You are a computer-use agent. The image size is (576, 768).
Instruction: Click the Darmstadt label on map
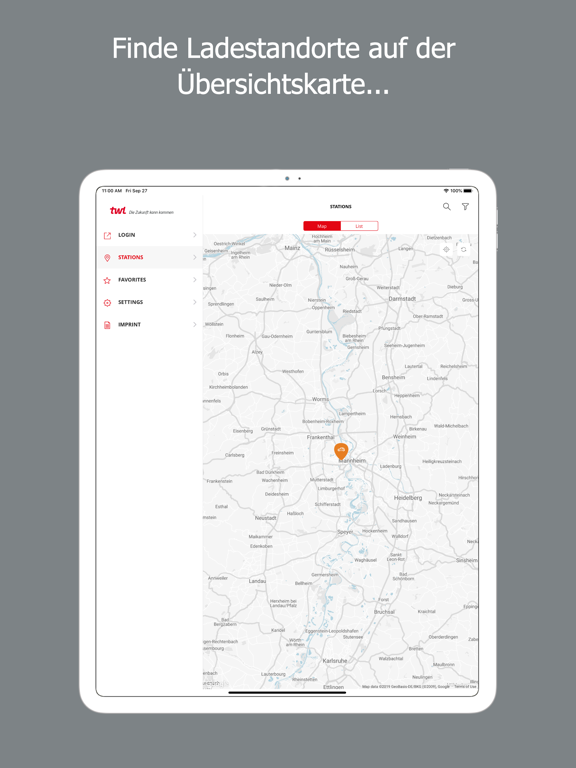[402, 298]
